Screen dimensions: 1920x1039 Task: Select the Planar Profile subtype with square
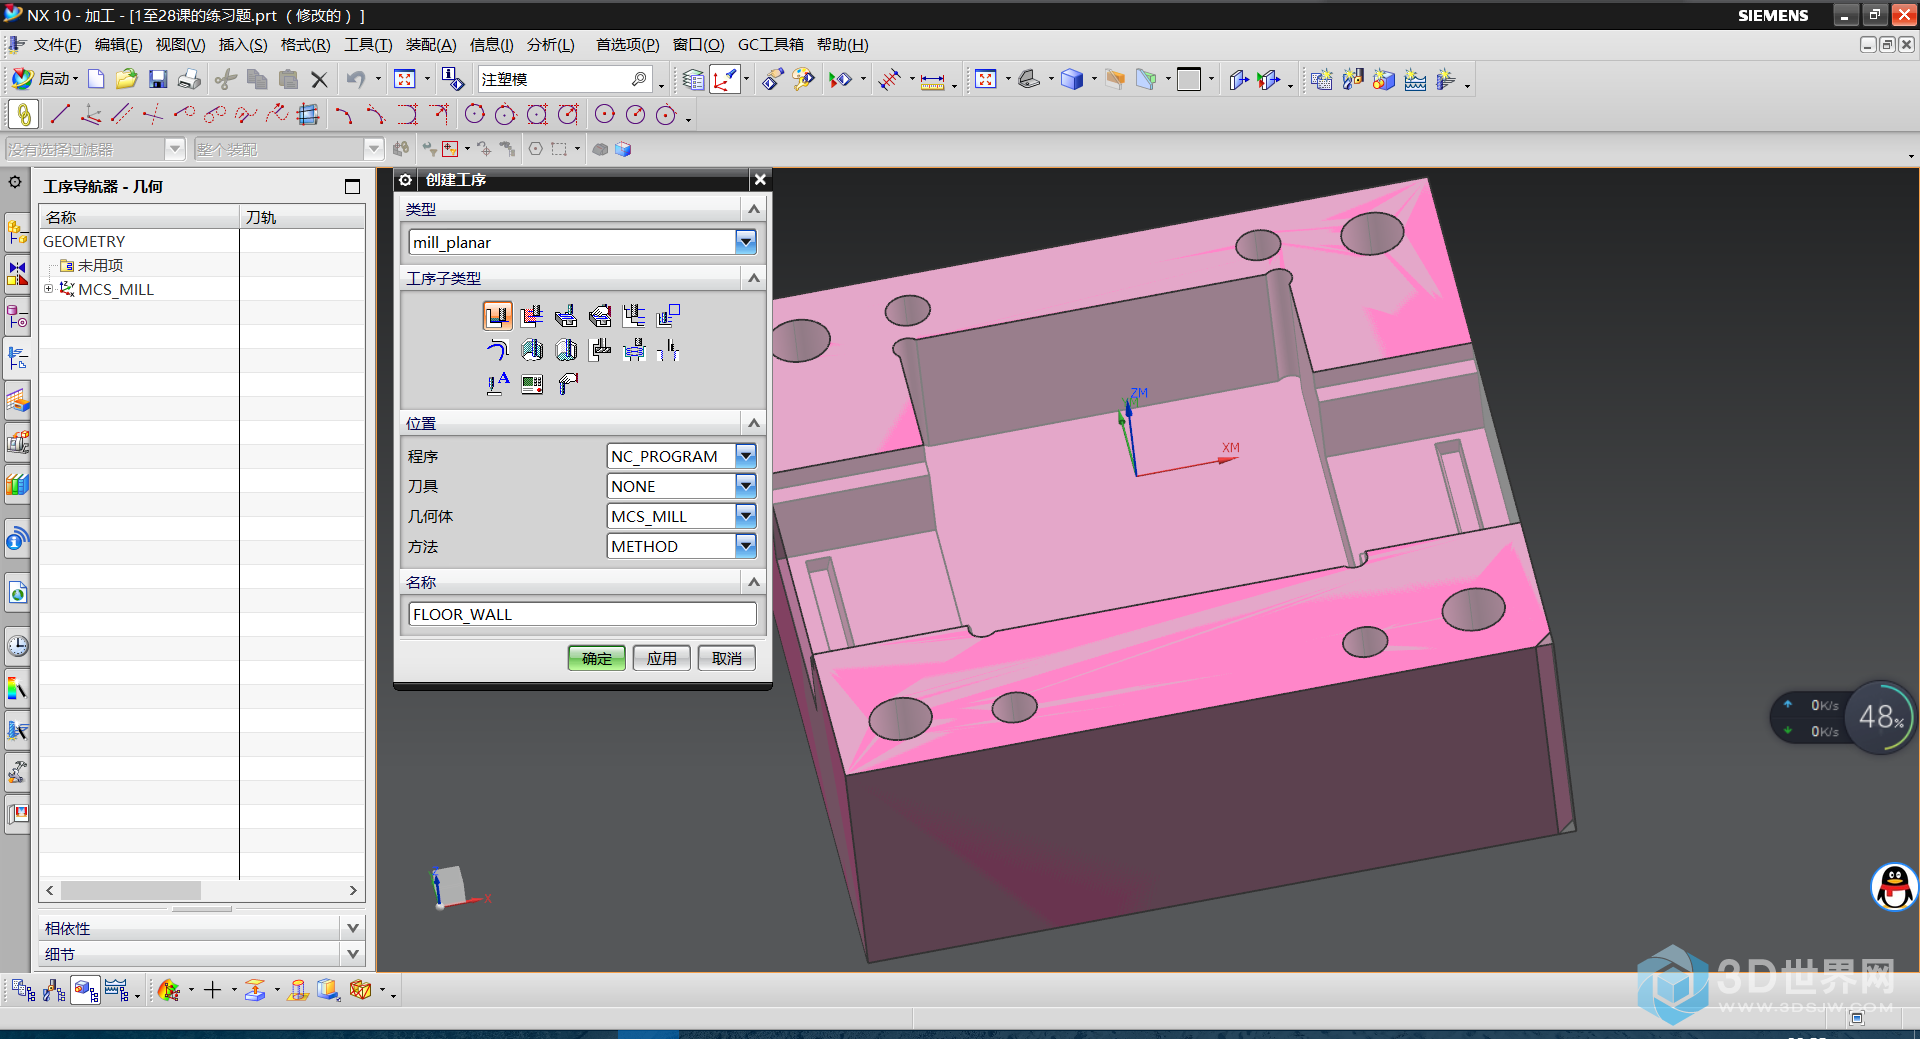point(668,316)
